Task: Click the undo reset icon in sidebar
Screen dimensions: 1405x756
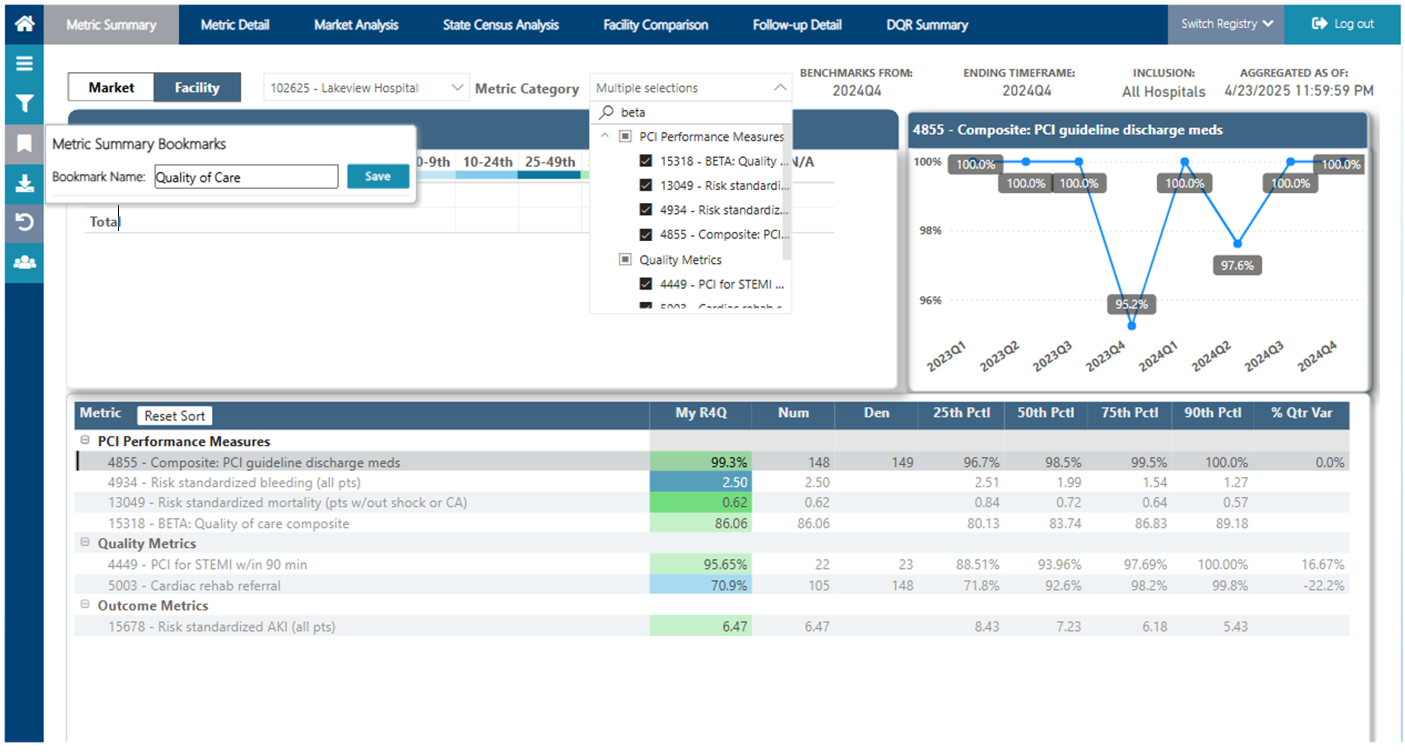Action: tap(24, 222)
